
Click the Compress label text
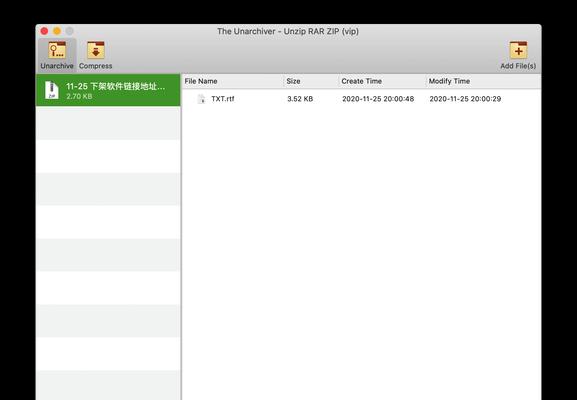96,66
